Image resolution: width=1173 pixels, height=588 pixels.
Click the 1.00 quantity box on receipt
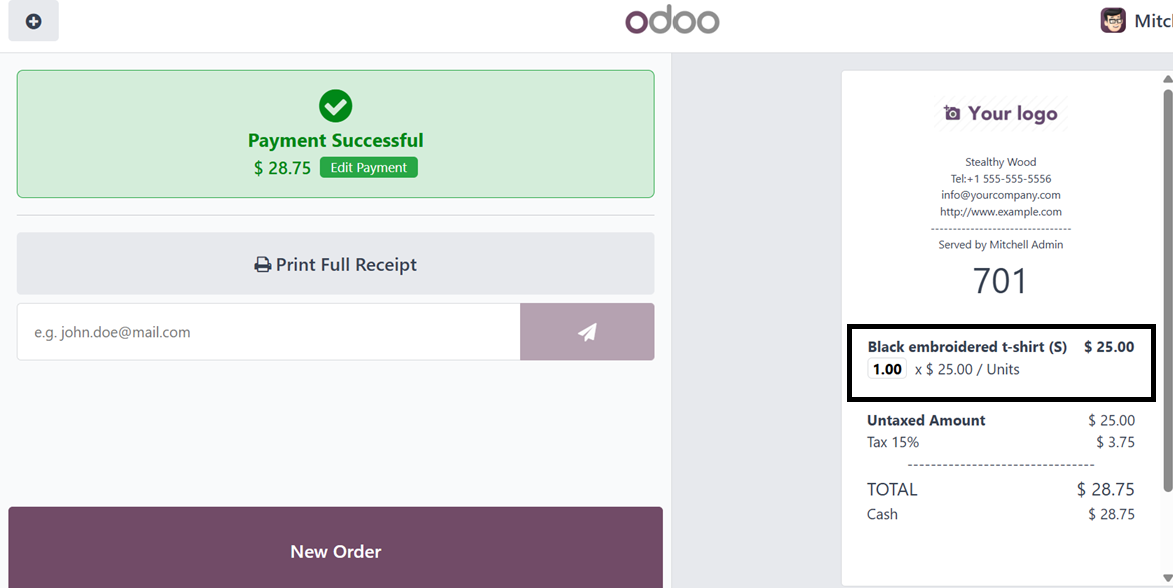point(887,369)
